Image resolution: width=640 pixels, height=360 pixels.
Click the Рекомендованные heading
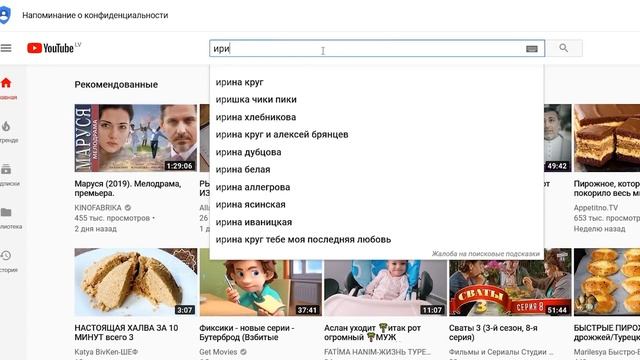(116, 84)
